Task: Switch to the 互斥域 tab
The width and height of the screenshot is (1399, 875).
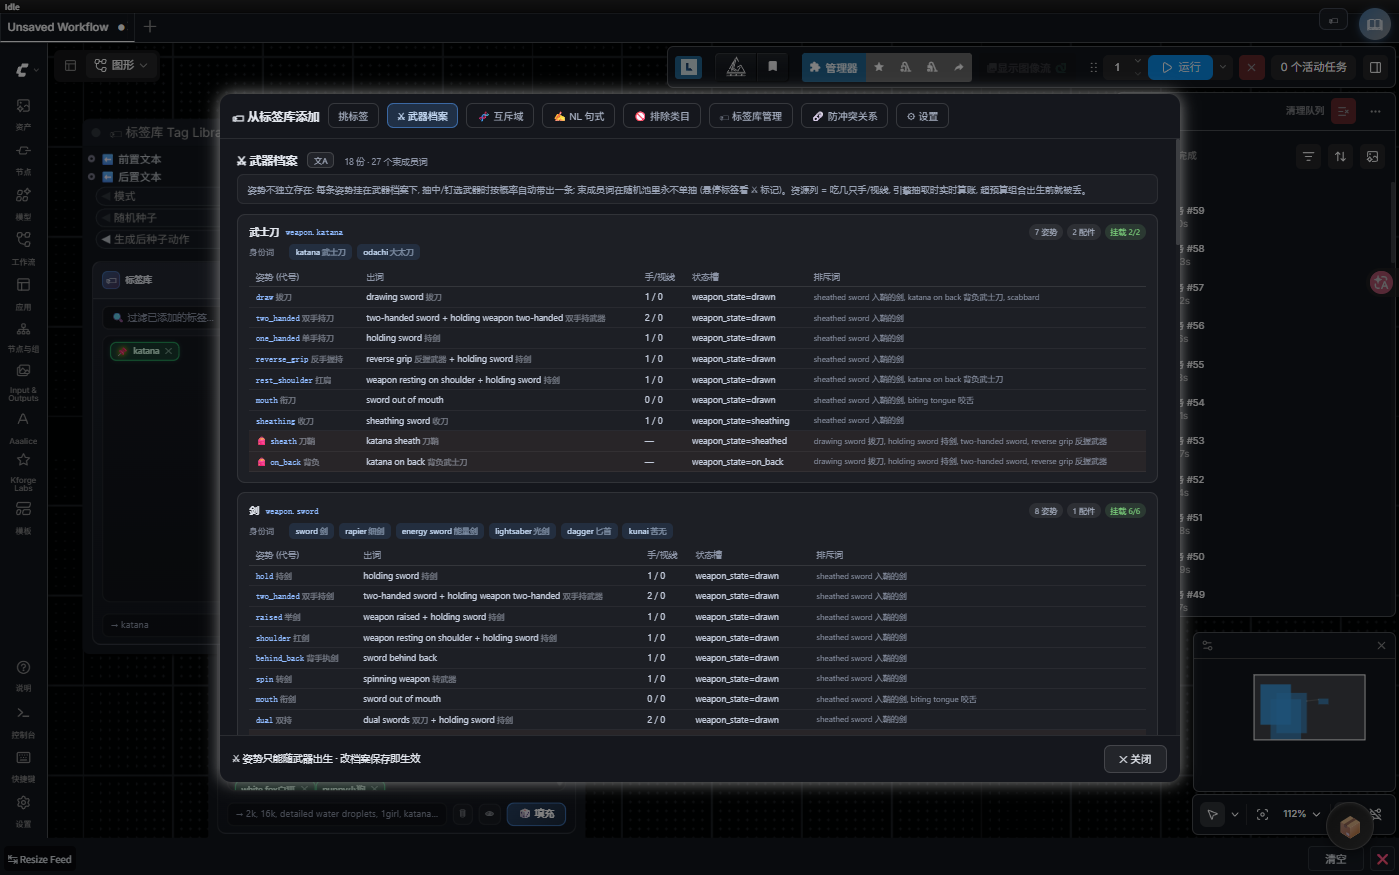Action: pyautogui.click(x=500, y=116)
